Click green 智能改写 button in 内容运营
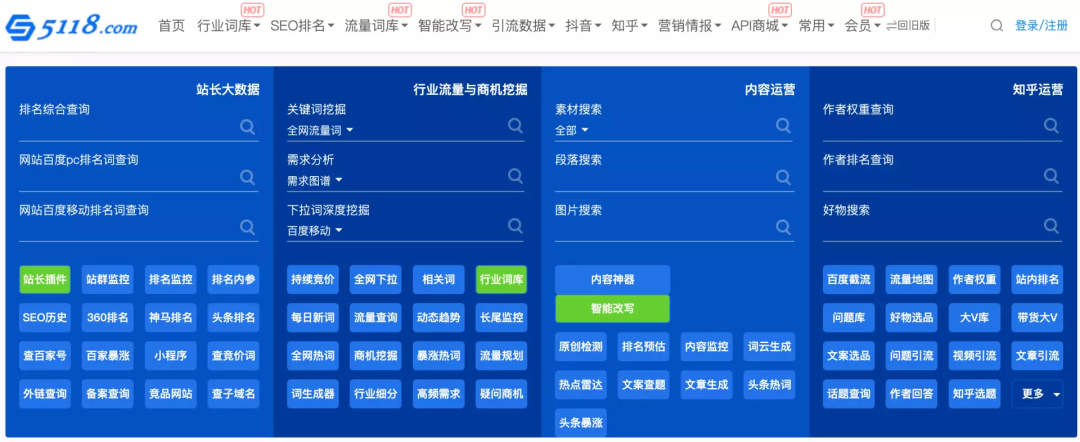The width and height of the screenshot is (1080, 442). 612,308
